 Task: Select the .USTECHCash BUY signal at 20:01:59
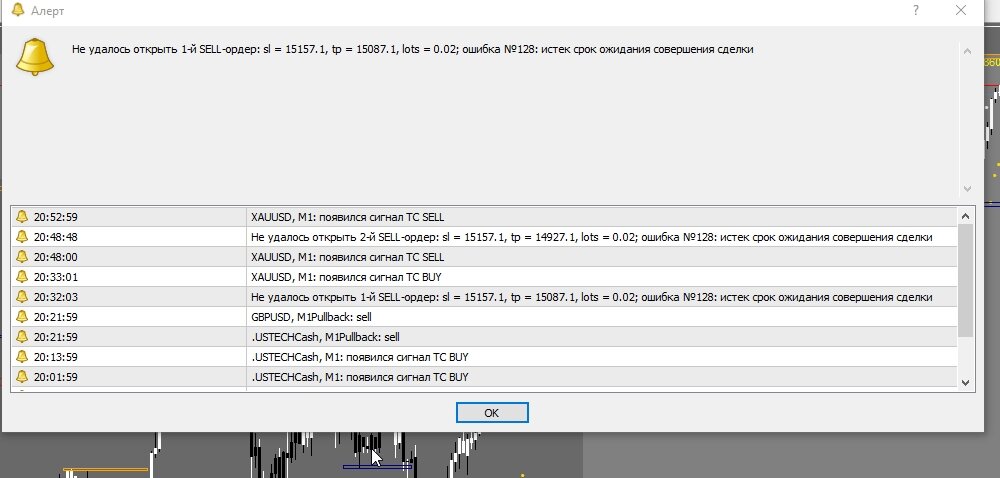(360, 377)
